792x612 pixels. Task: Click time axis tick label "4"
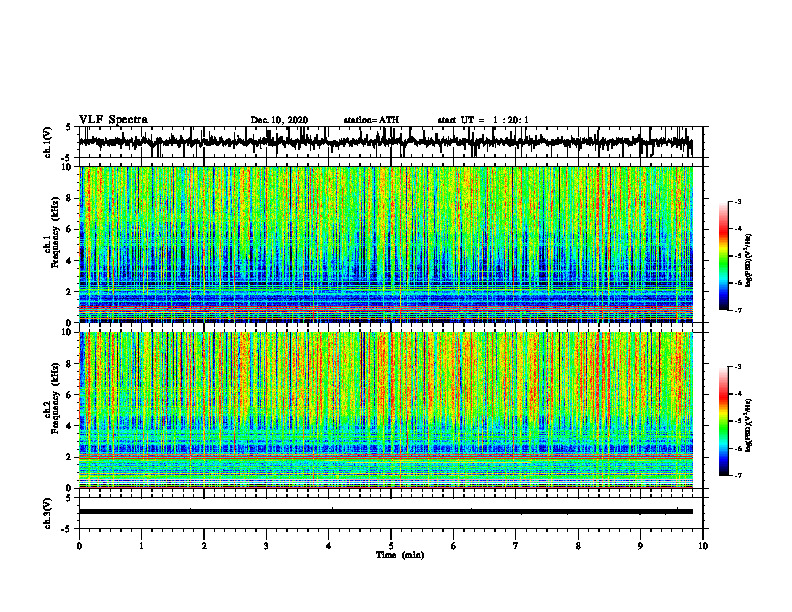[329, 546]
